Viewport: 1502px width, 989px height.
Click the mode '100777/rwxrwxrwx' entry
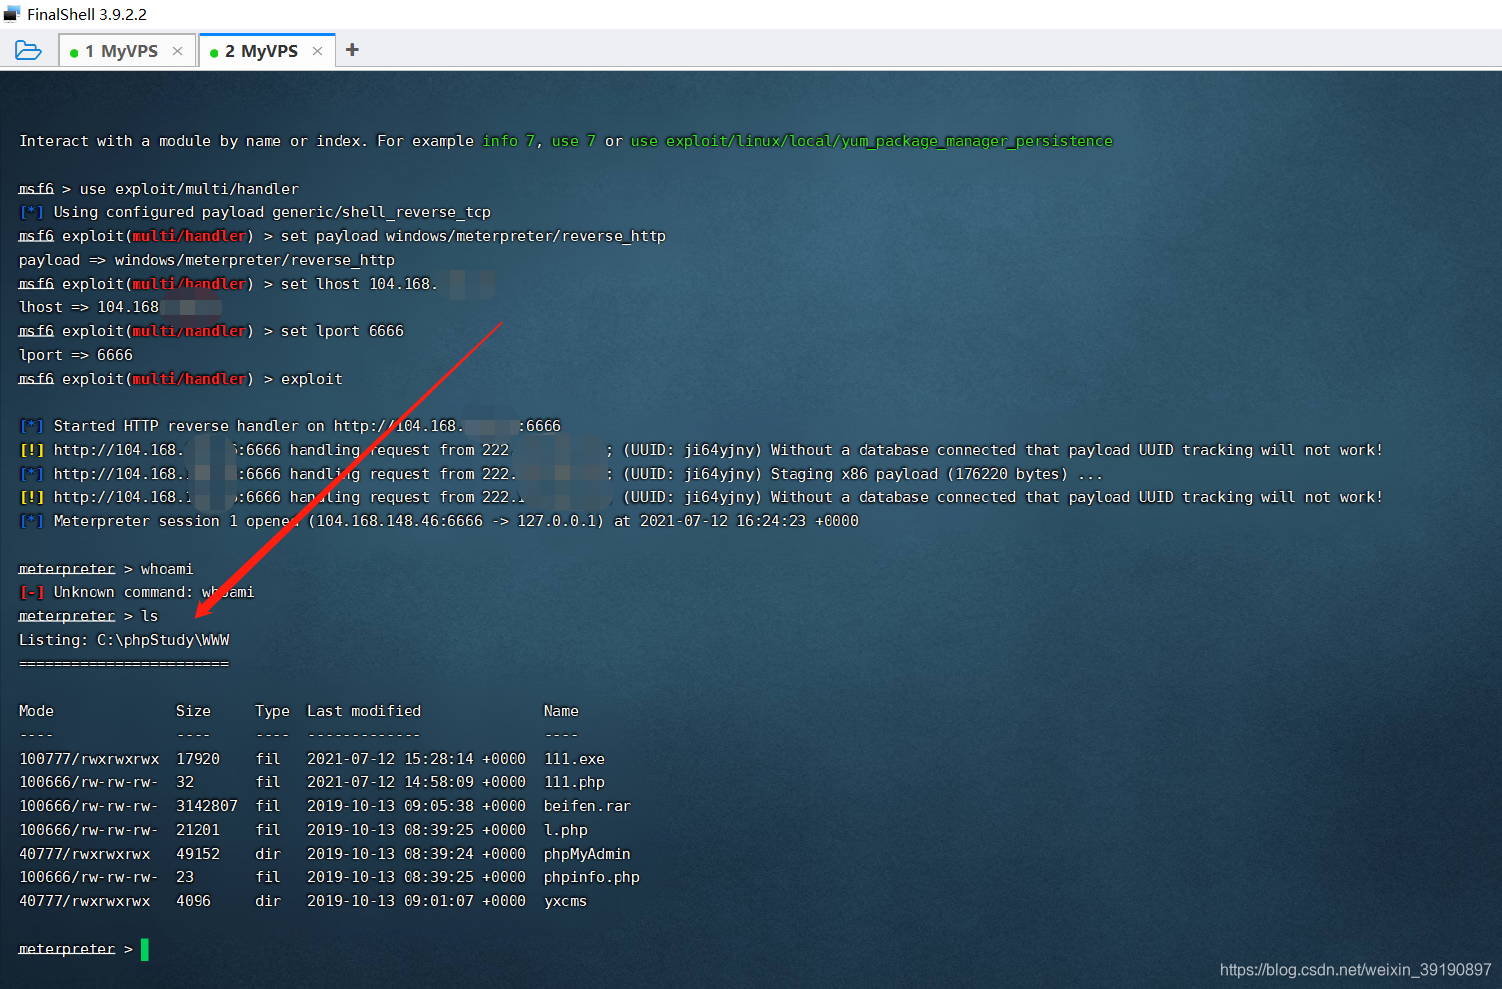click(x=89, y=759)
